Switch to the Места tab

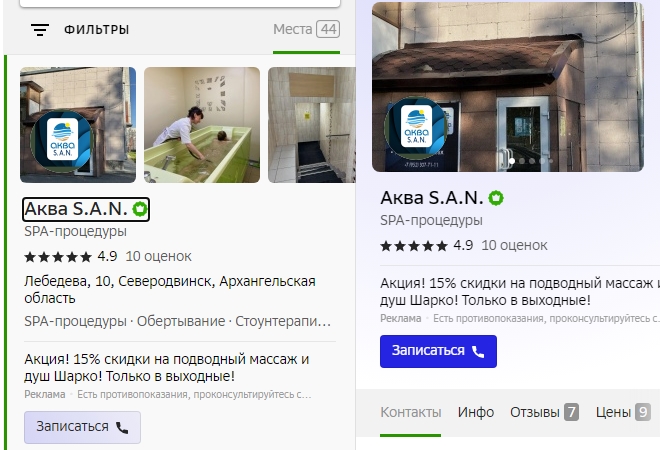click(306, 29)
